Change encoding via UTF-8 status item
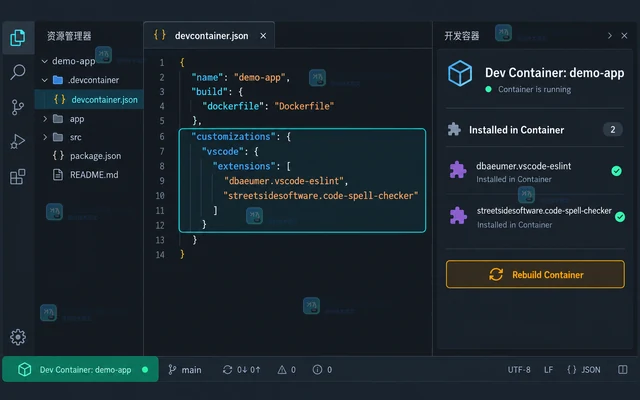 point(519,370)
